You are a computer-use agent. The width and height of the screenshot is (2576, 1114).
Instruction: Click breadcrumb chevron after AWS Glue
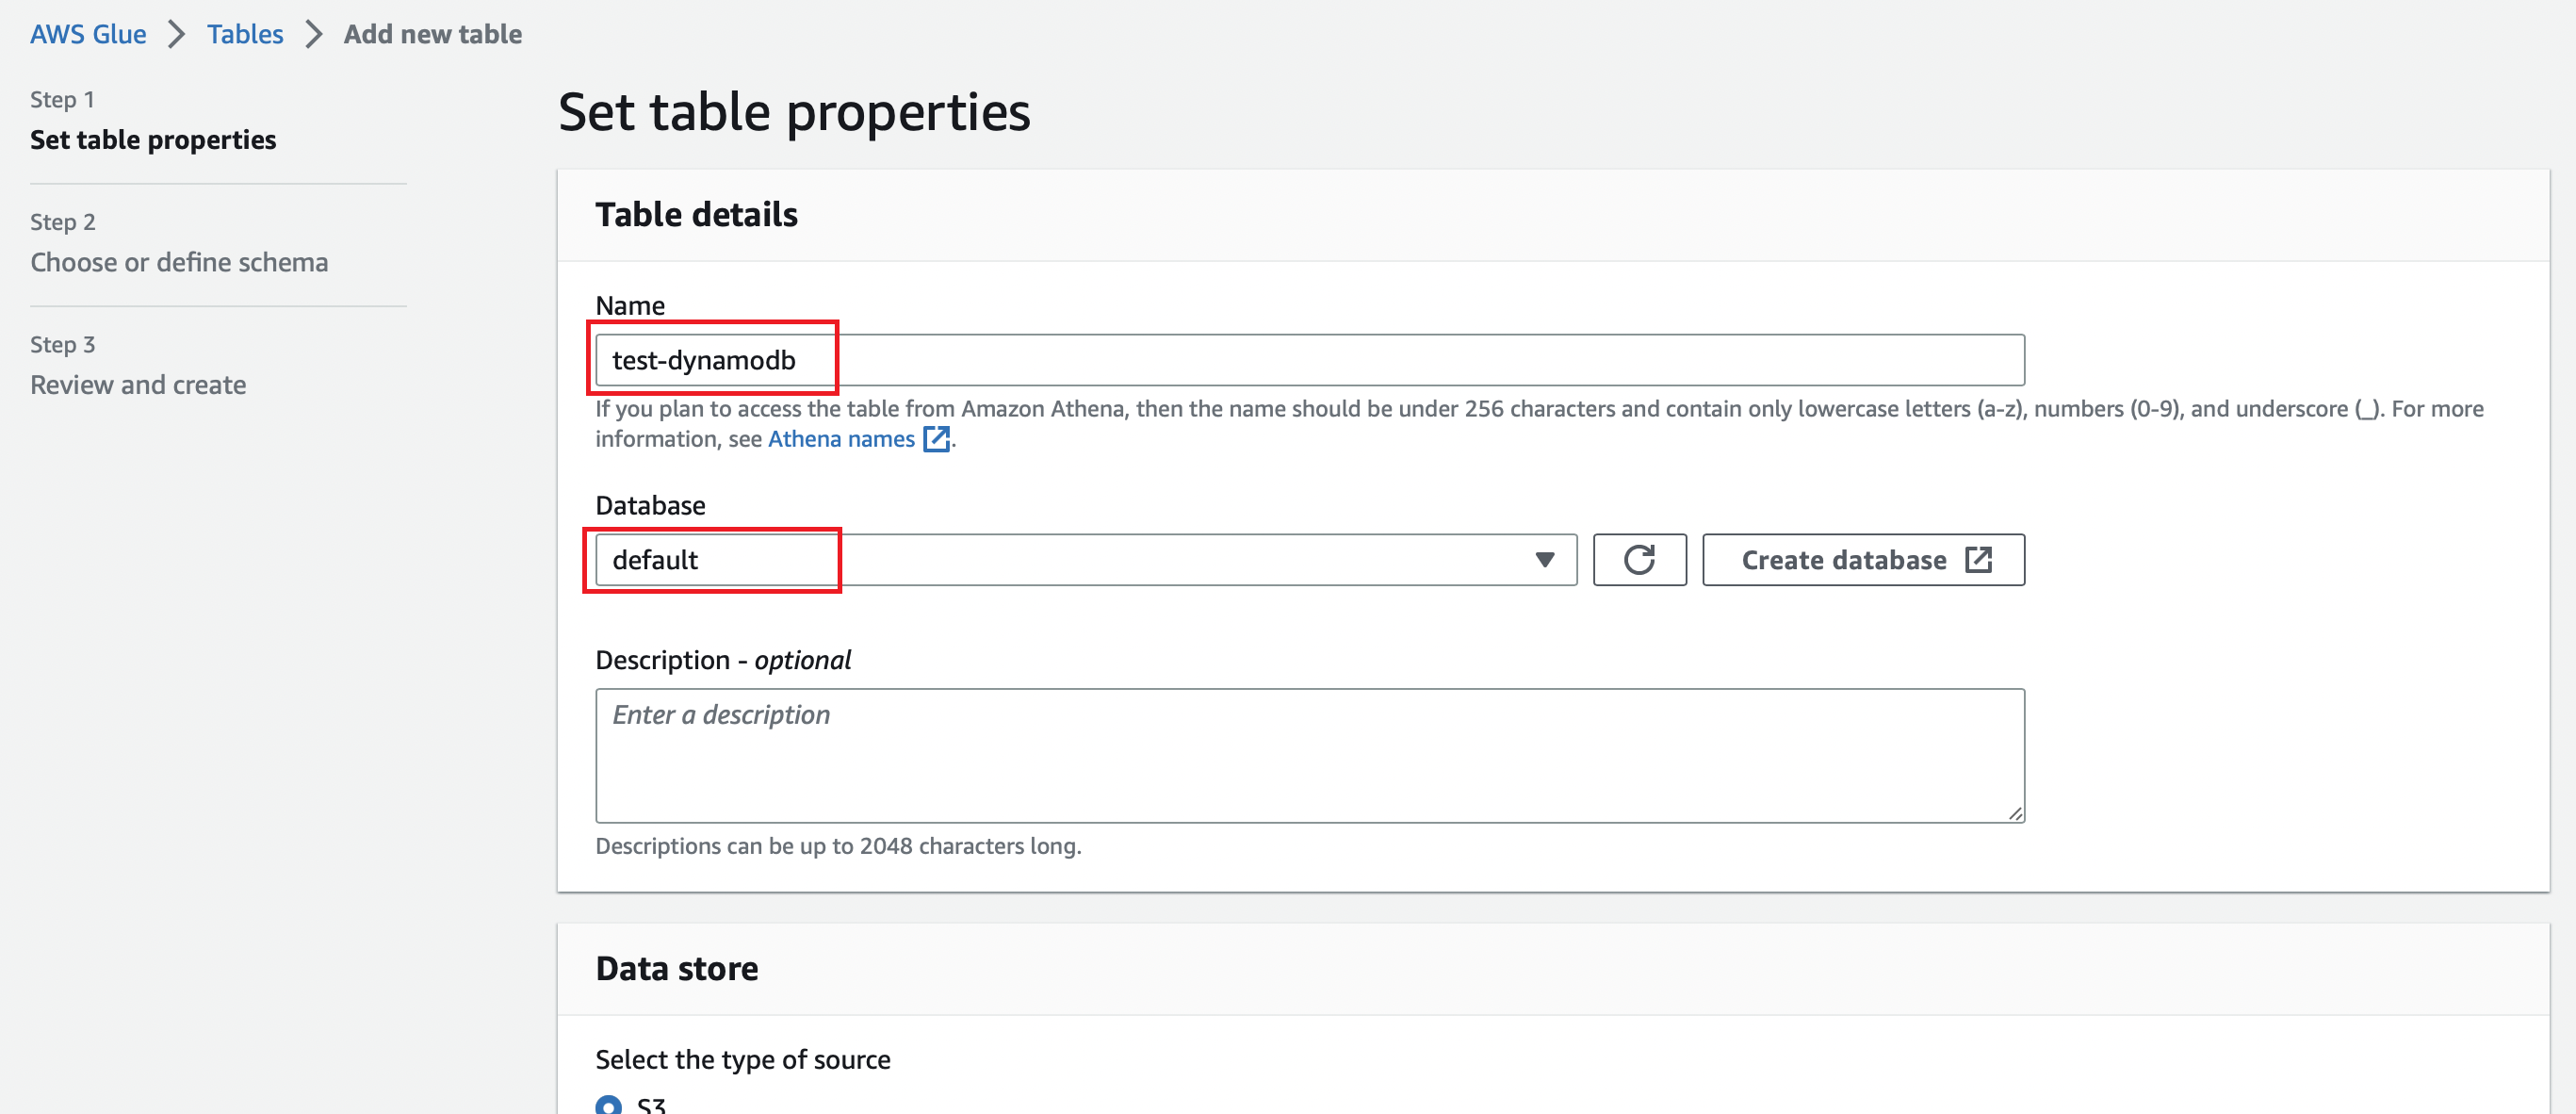pos(177,34)
